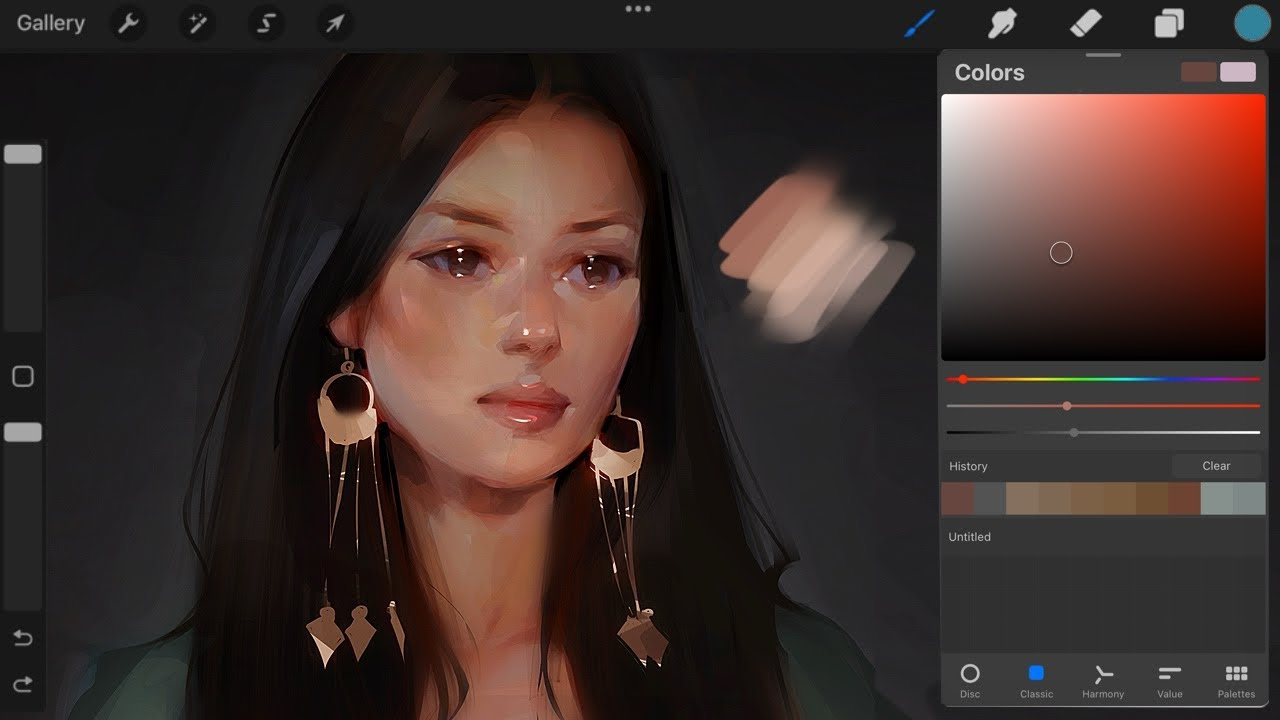This screenshot has width=1280, height=720.
Task: Switch to the Value color tab
Action: (1170, 680)
